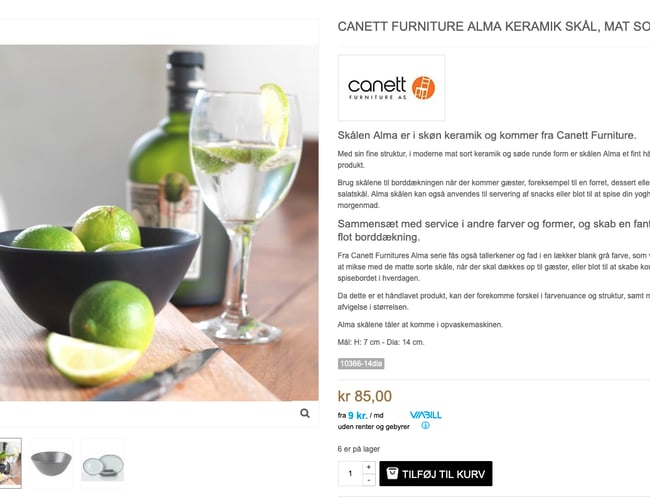Viewport: 650px width, 500px height.
Task: Select the grey bowl thumbnail
Action: (x=51, y=463)
